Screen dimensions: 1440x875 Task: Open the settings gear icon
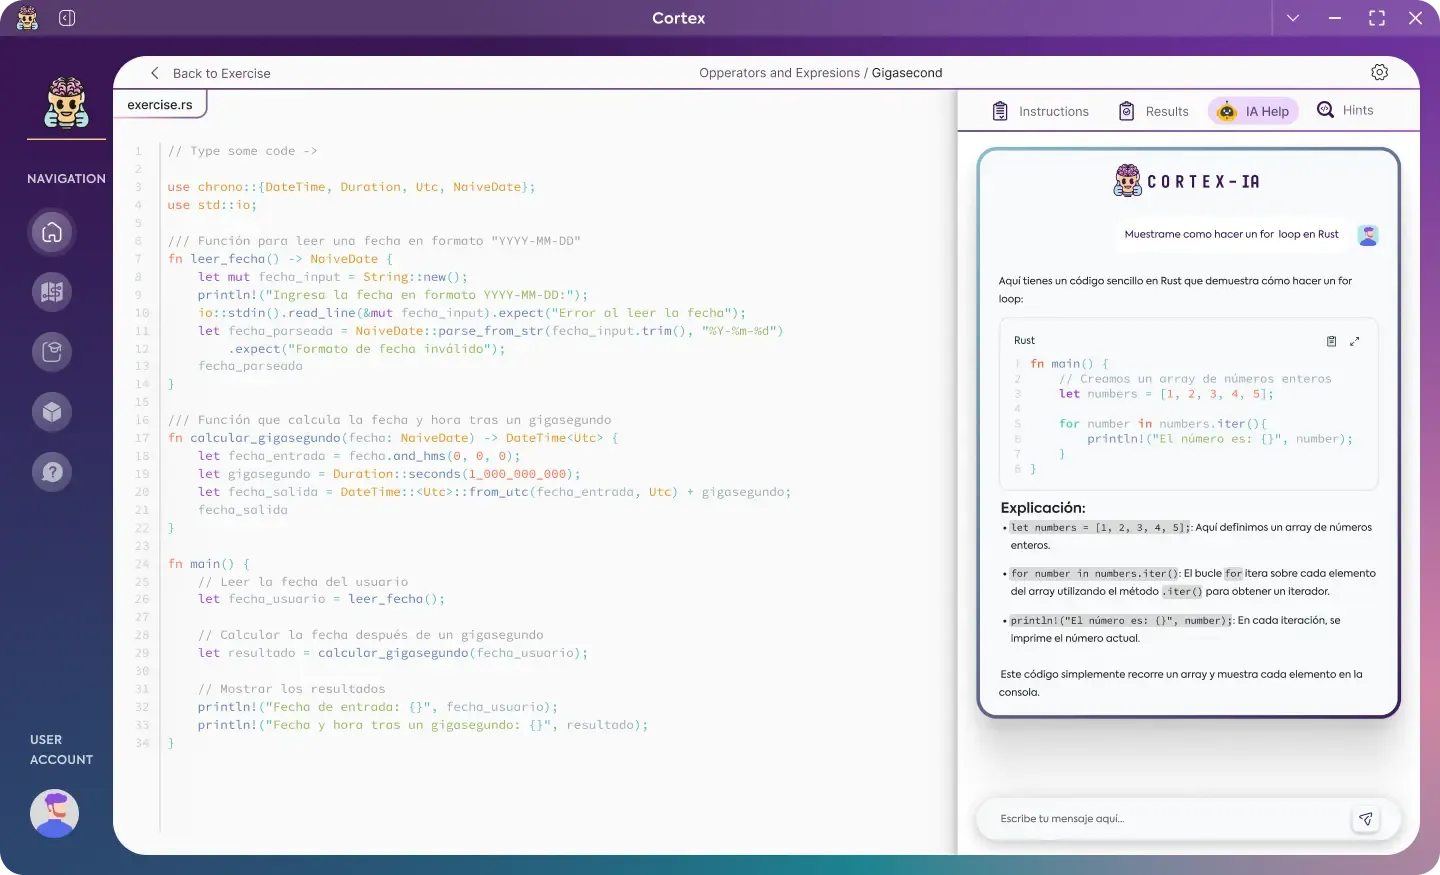(1380, 72)
